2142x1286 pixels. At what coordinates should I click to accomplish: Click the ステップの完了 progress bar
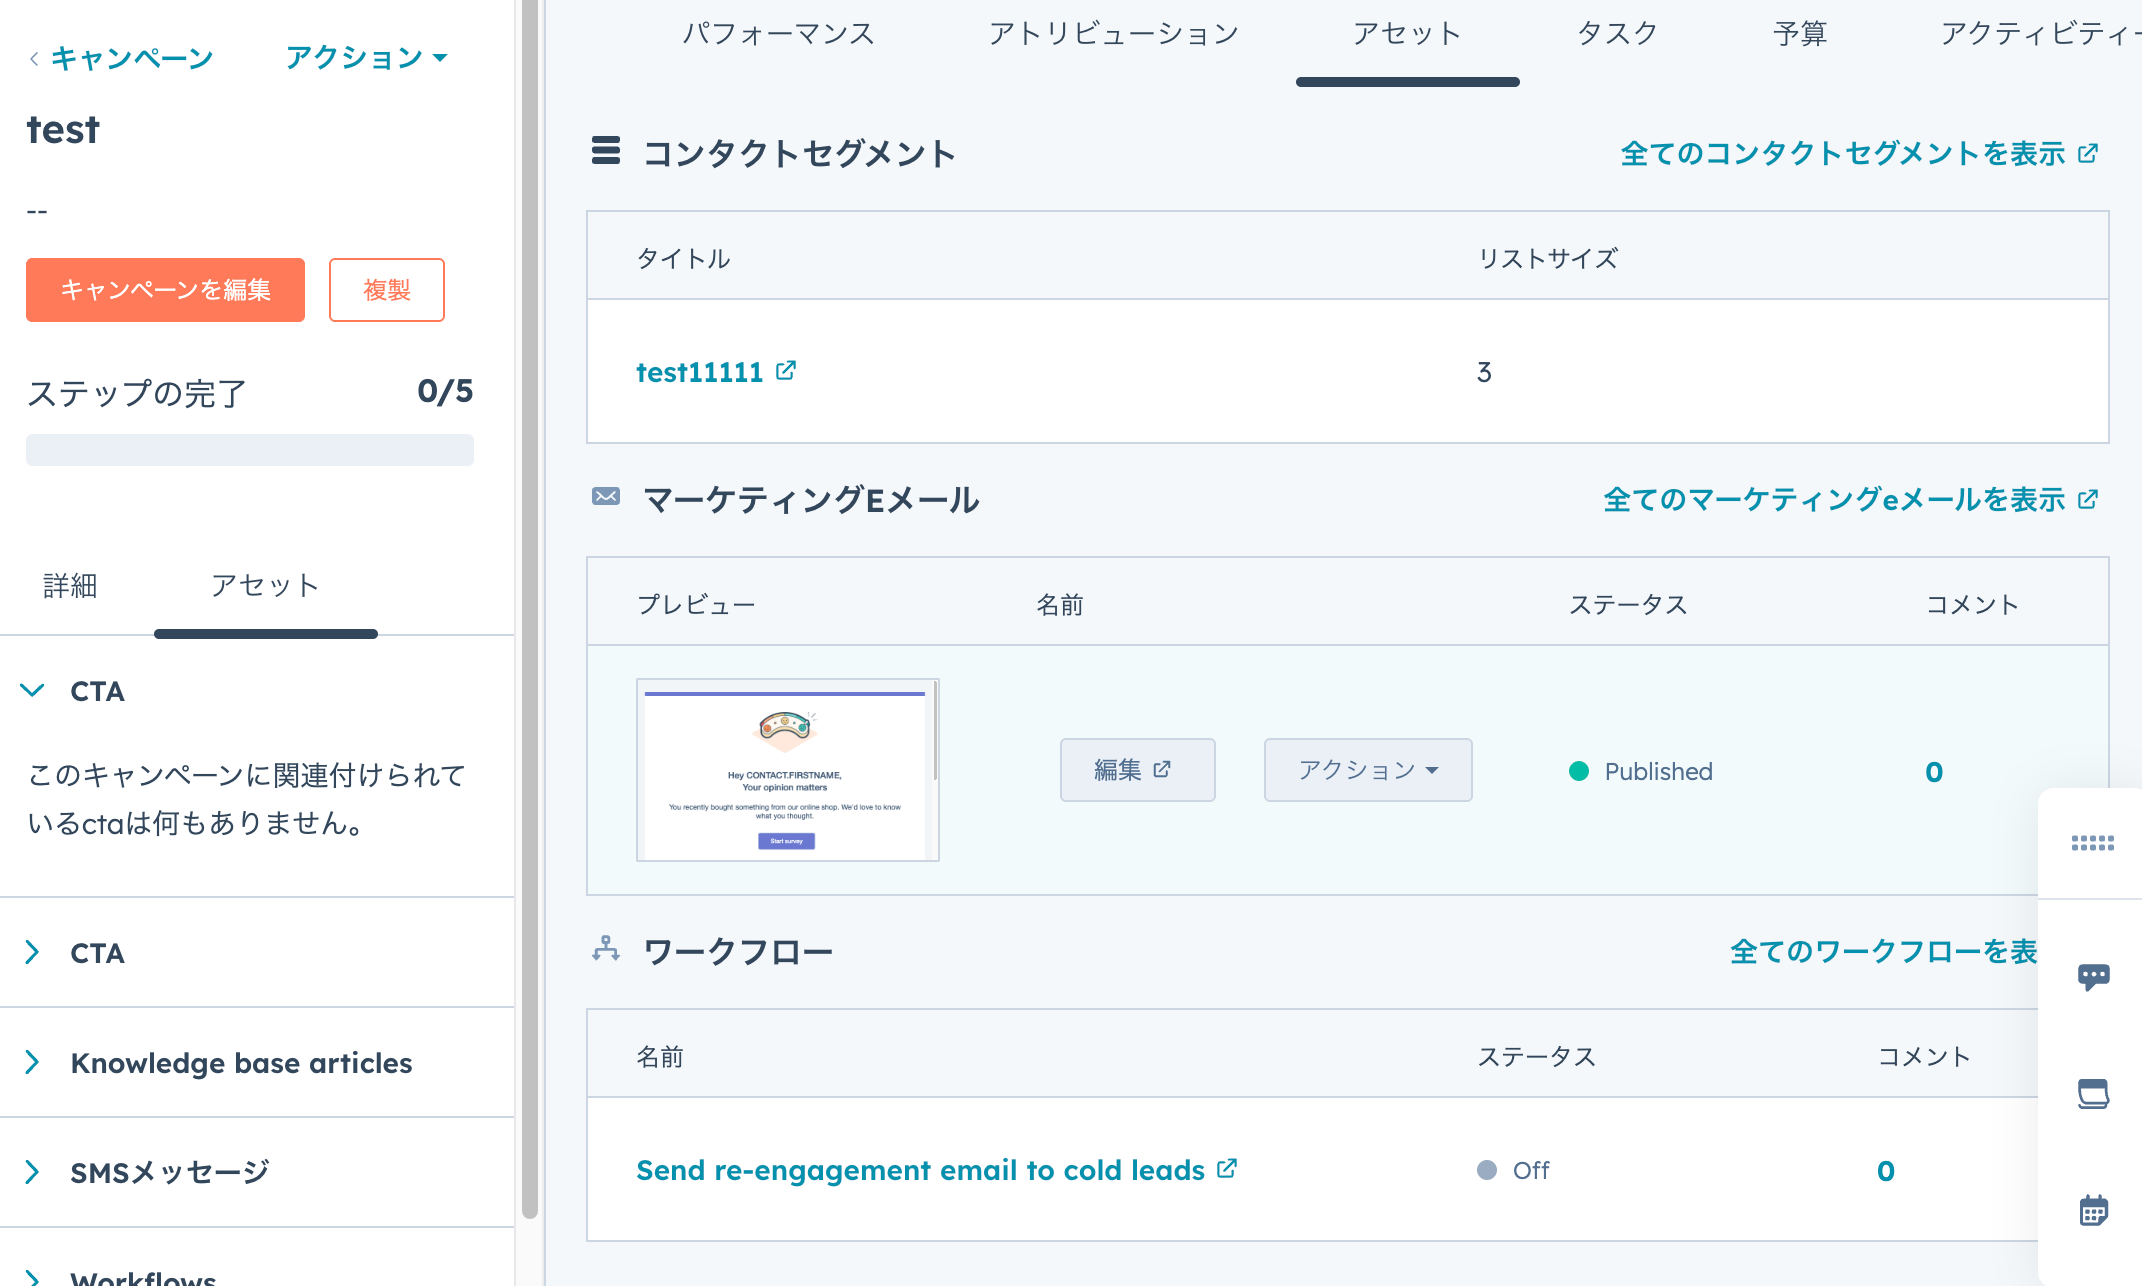(250, 450)
